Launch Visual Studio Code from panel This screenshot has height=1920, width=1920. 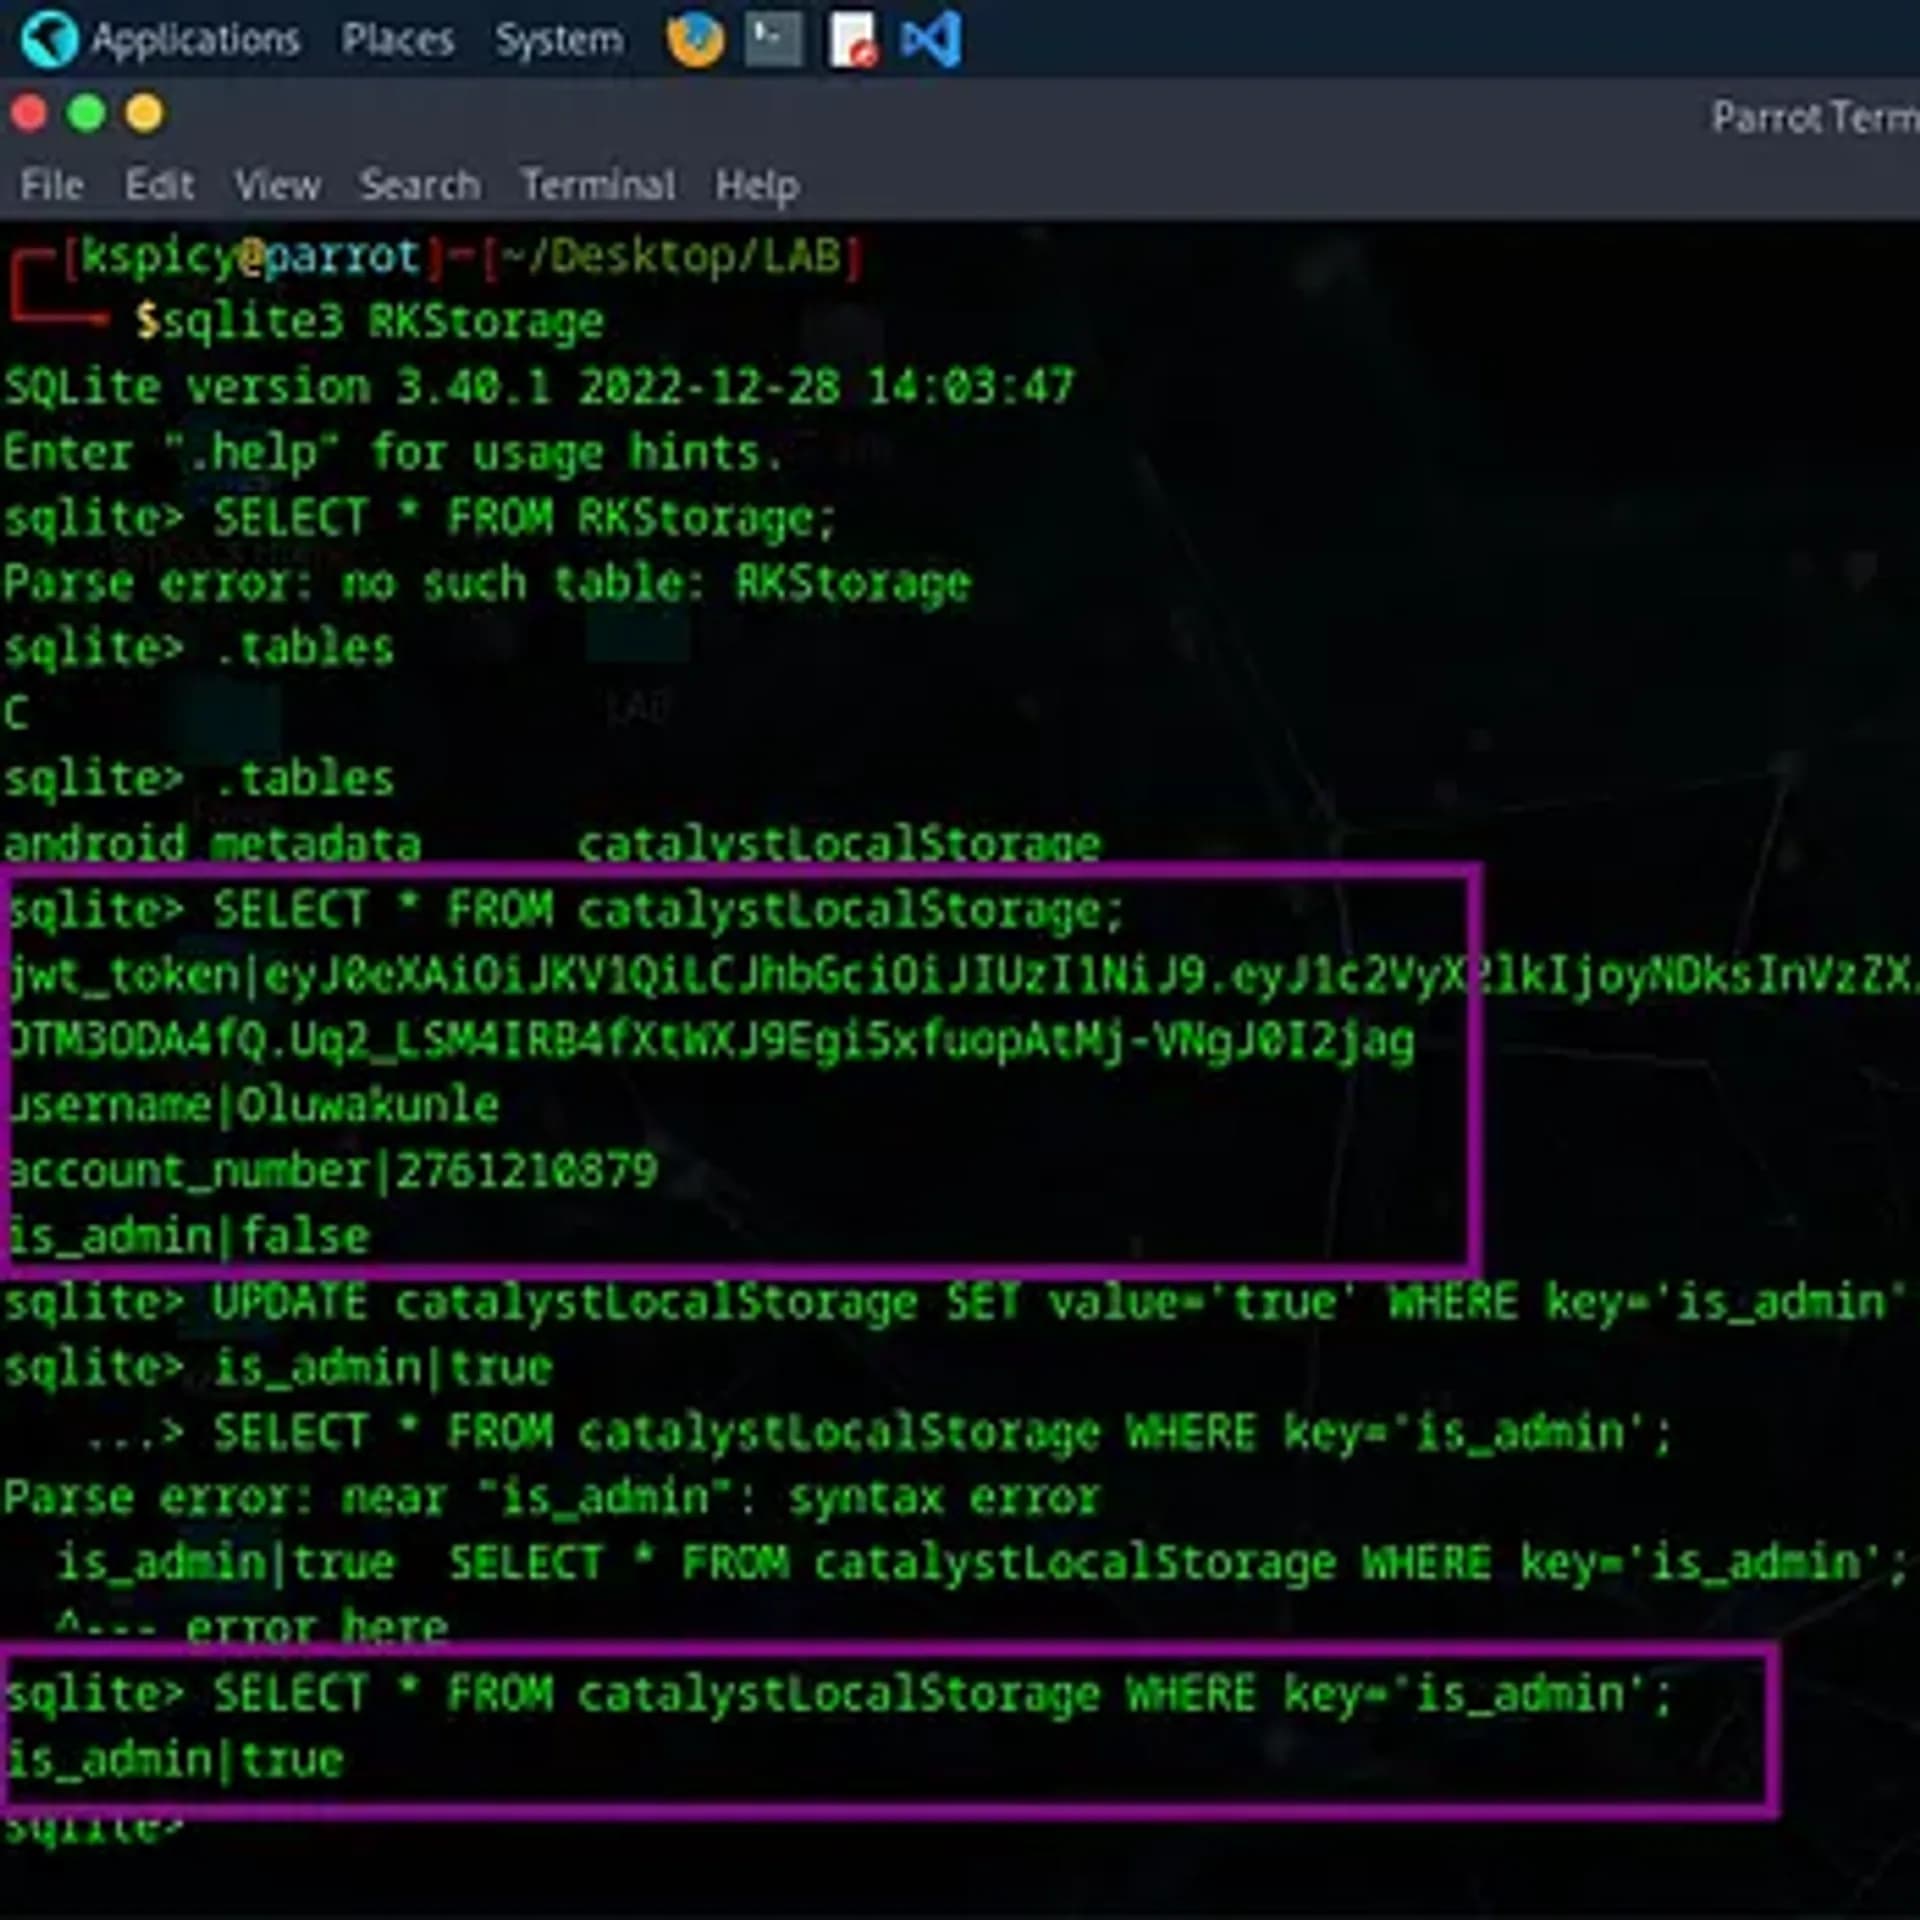931,40
